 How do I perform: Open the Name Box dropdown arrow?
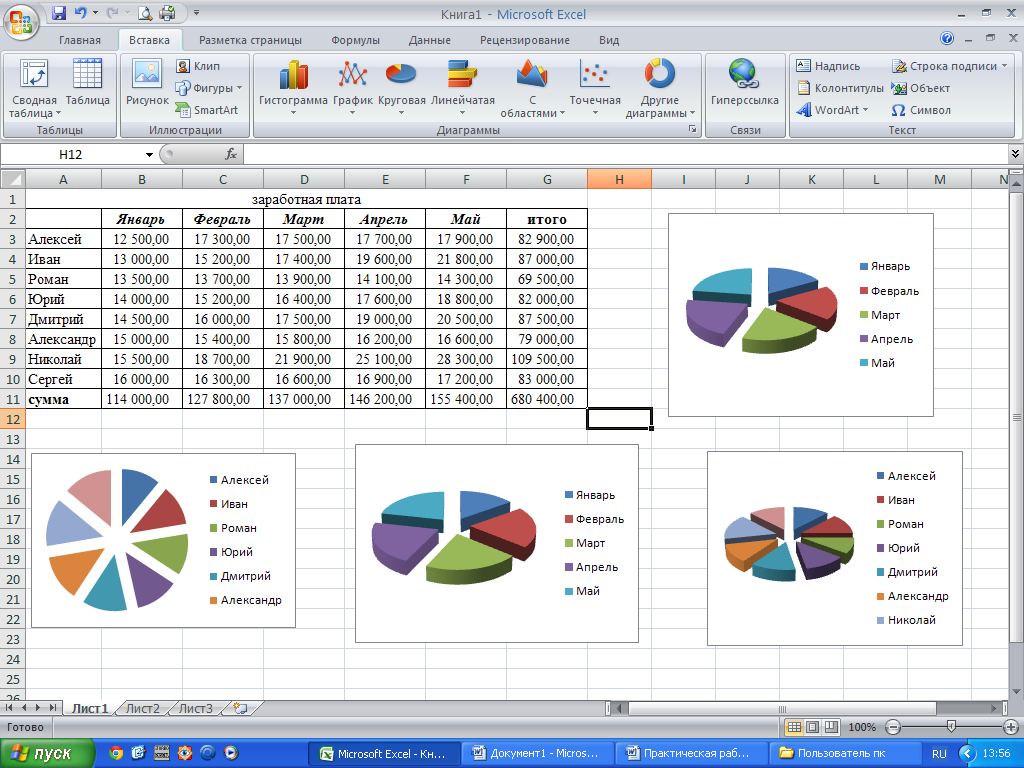tap(149, 155)
